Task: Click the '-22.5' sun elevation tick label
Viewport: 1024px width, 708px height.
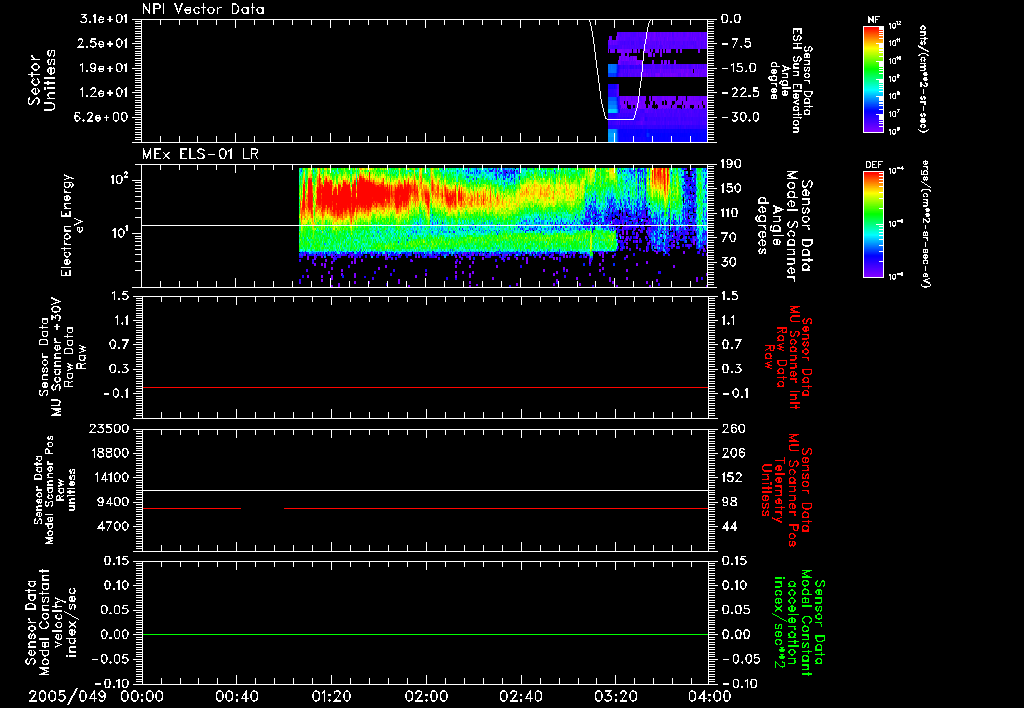Action: [739, 93]
